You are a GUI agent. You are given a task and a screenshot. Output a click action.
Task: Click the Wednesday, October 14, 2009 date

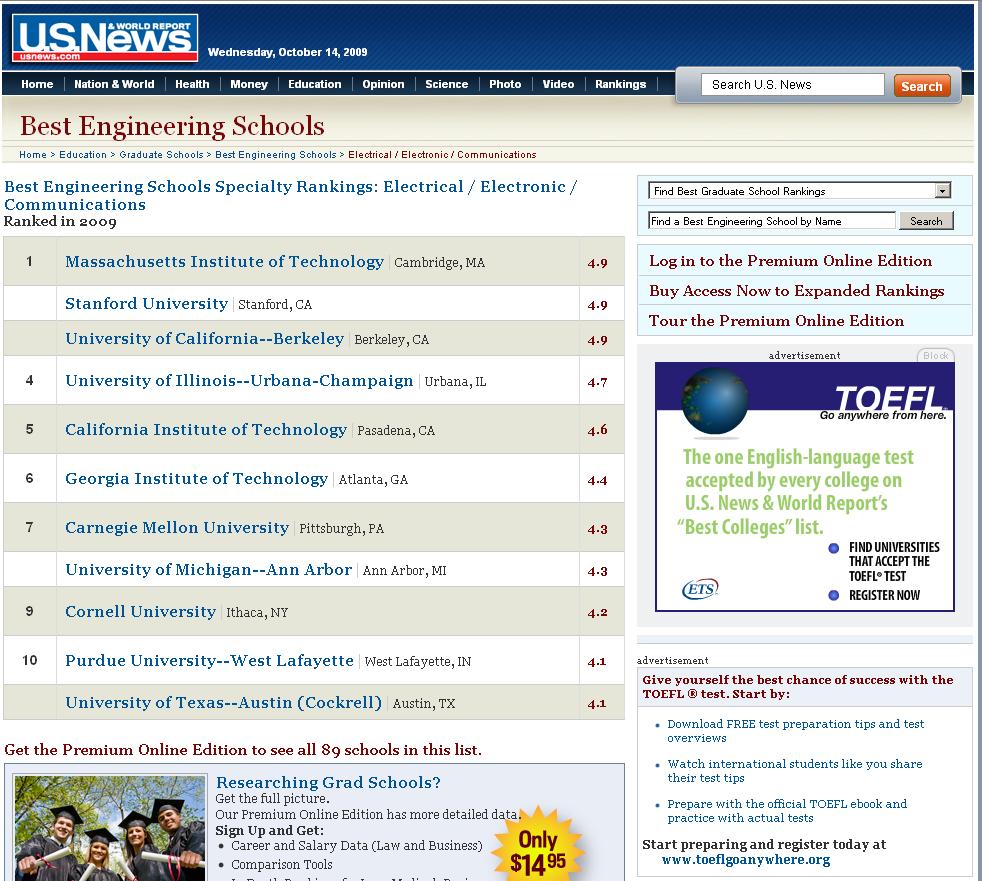click(x=287, y=52)
